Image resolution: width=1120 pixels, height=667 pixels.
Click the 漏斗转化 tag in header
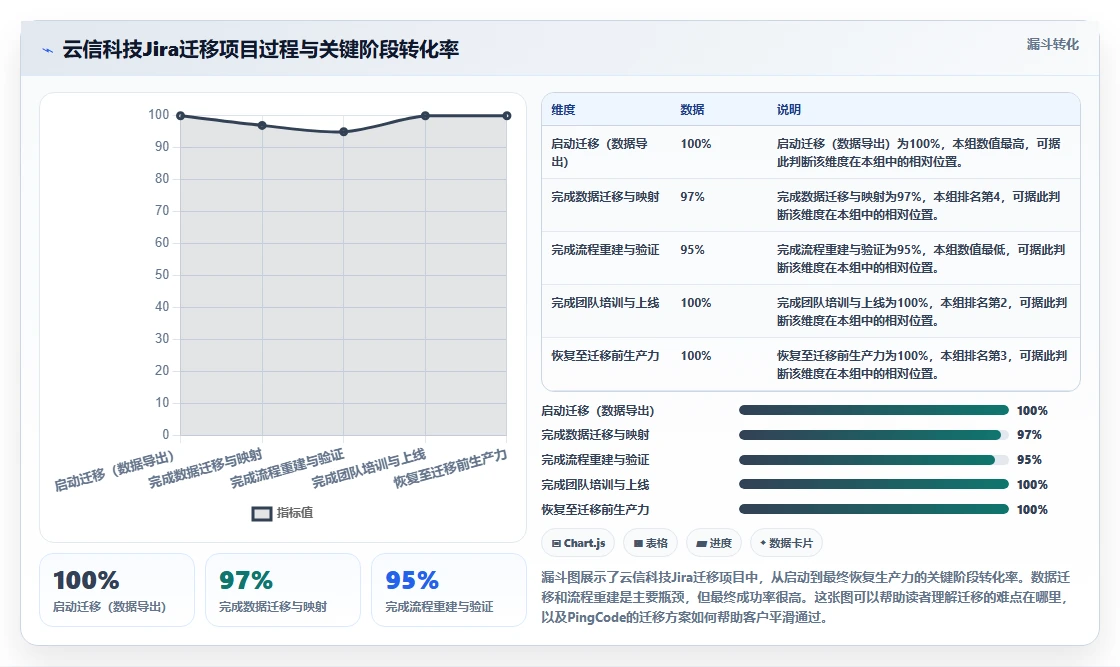pos(1052,44)
